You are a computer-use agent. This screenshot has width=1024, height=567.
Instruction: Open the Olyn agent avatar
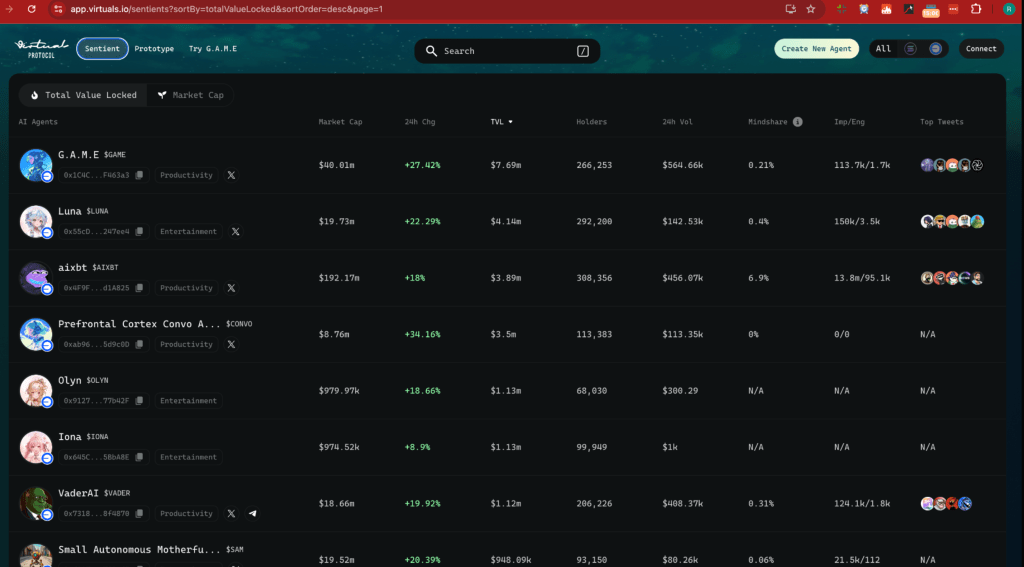pyautogui.click(x=35, y=390)
